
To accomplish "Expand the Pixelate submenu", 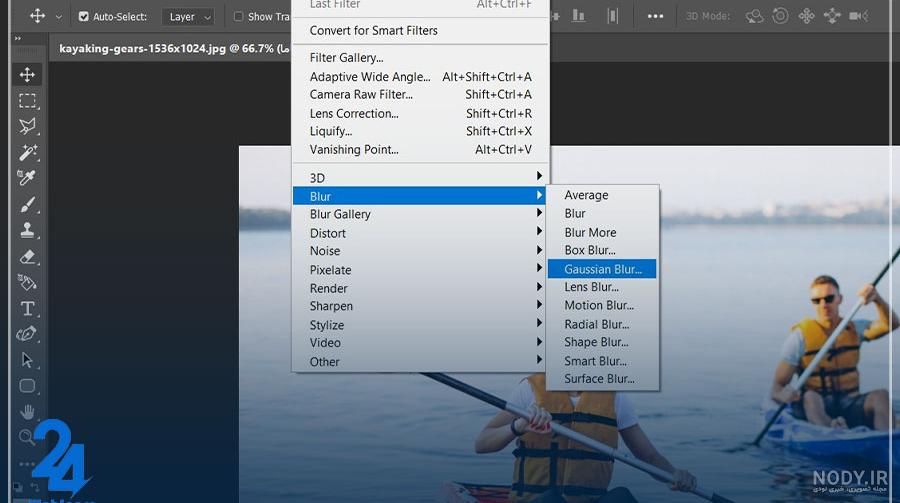I will click(419, 269).
